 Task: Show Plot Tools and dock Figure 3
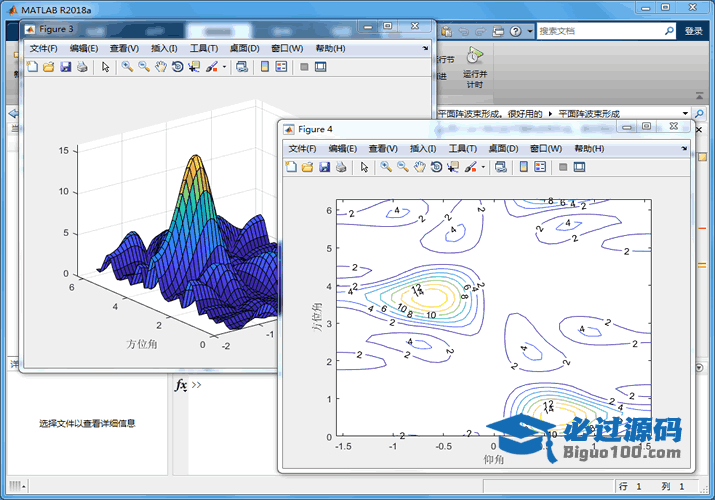tap(321, 67)
